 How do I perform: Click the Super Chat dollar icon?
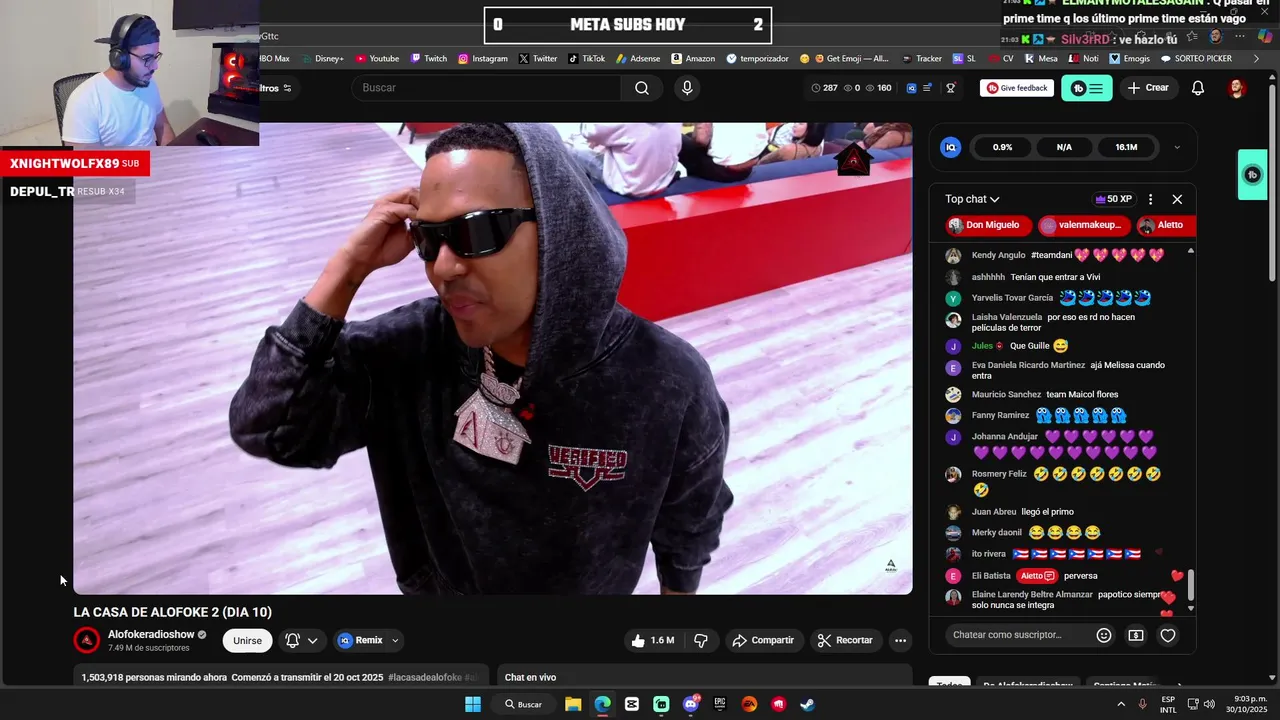pyautogui.click(x=1136, y=635)
